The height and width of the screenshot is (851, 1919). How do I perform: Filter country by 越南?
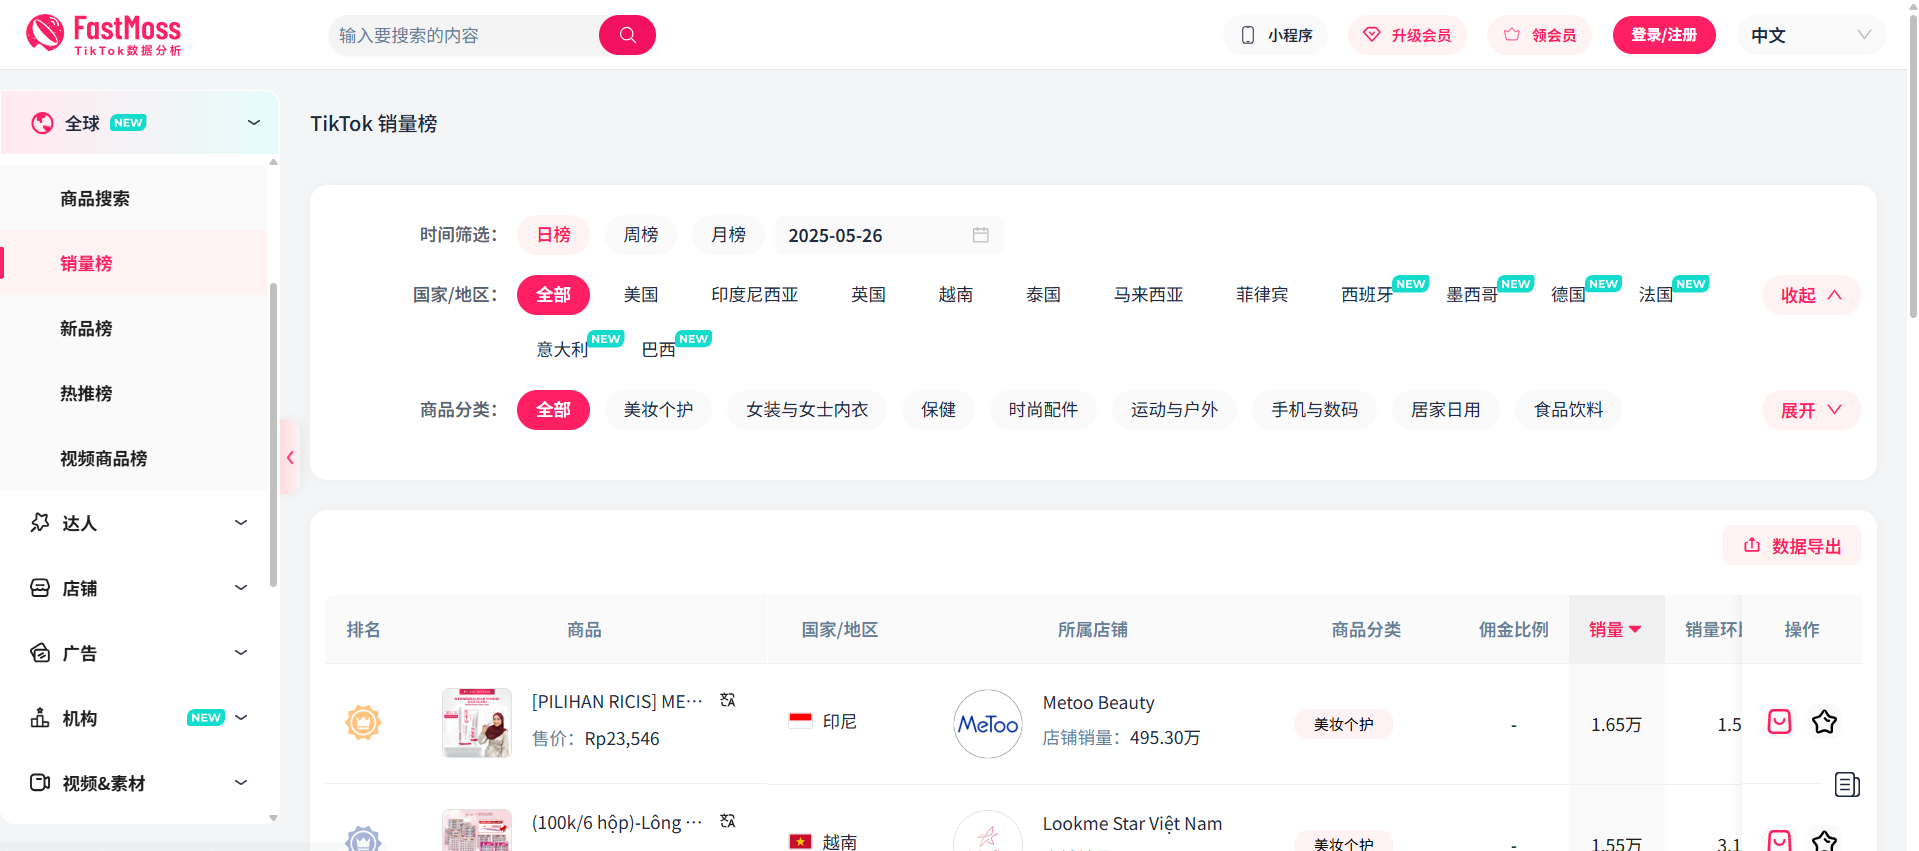956,295
